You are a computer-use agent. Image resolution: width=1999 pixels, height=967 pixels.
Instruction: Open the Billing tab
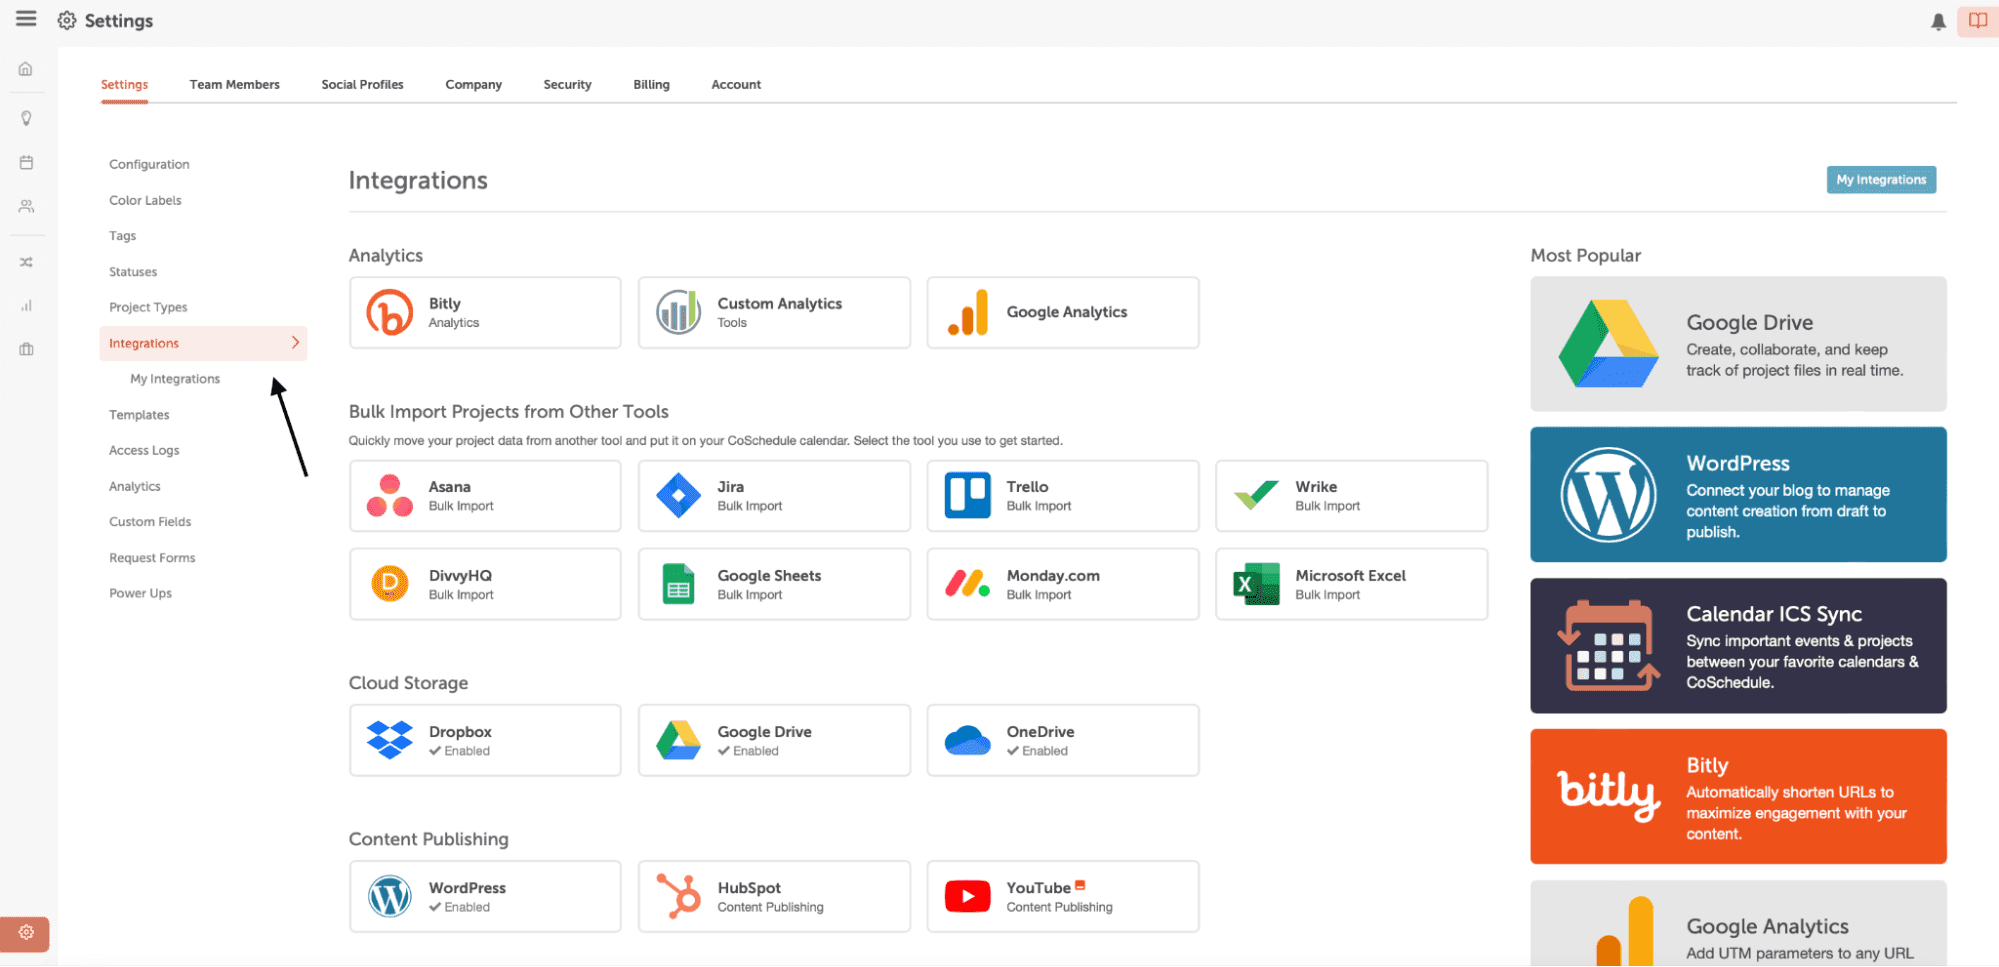click(651, 85)
